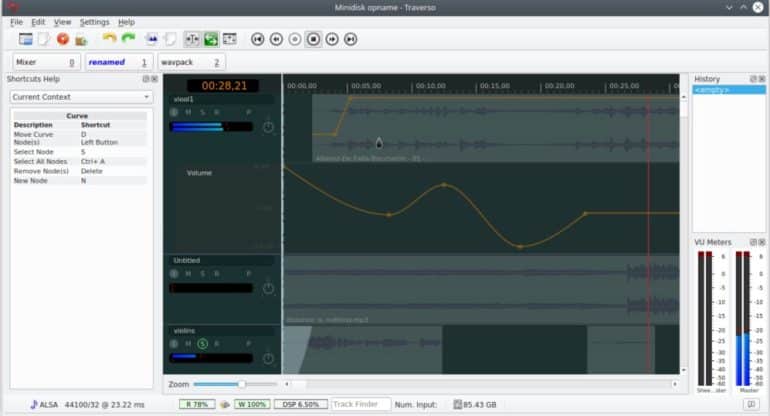Open the Current Context dropdown

tap(80, 97)
